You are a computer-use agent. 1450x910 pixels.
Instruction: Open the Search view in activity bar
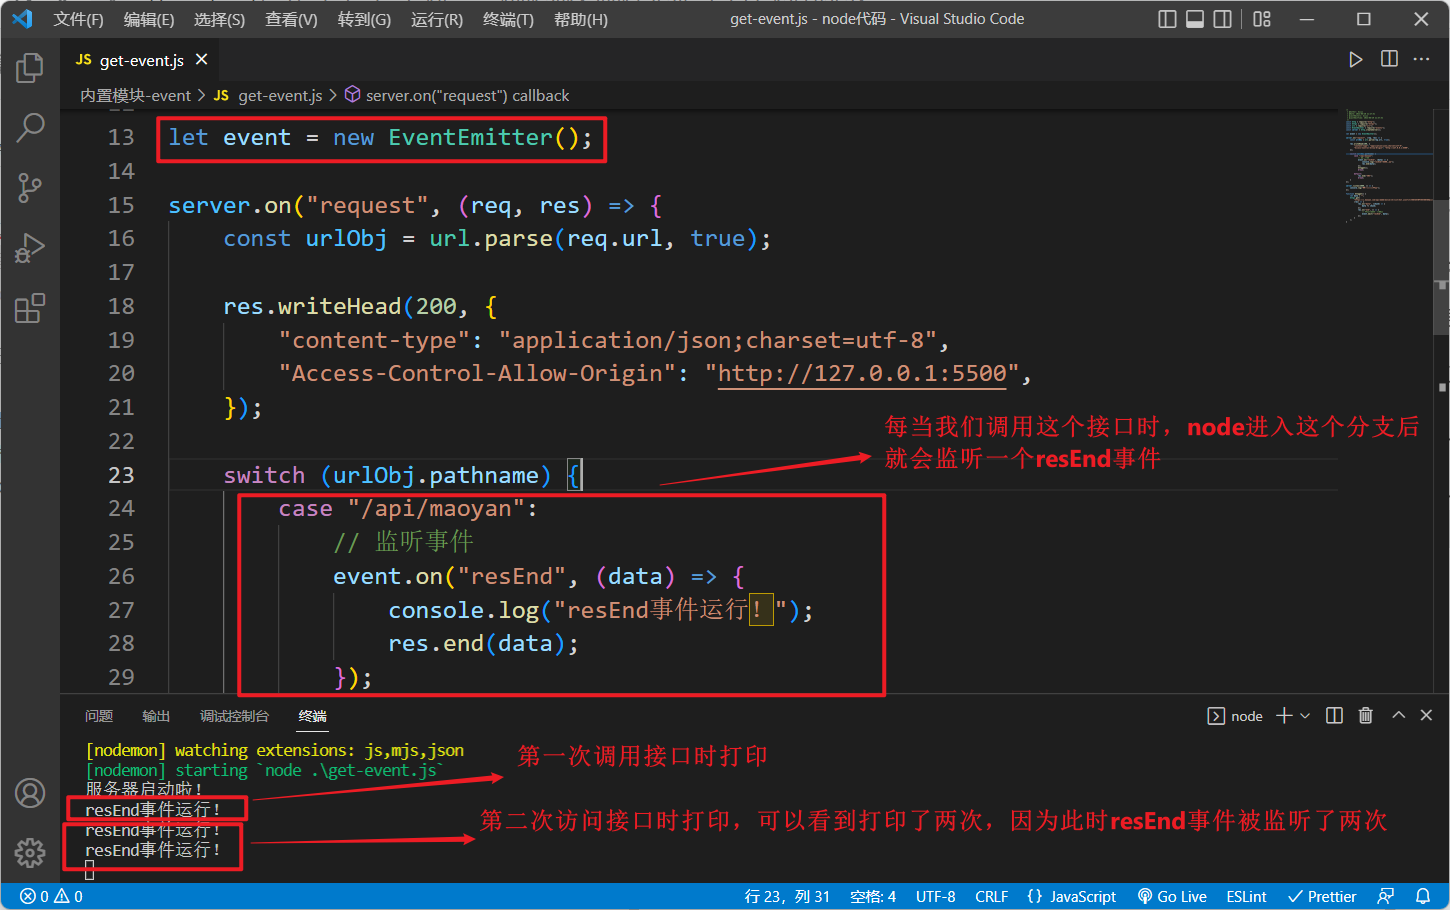30,127
